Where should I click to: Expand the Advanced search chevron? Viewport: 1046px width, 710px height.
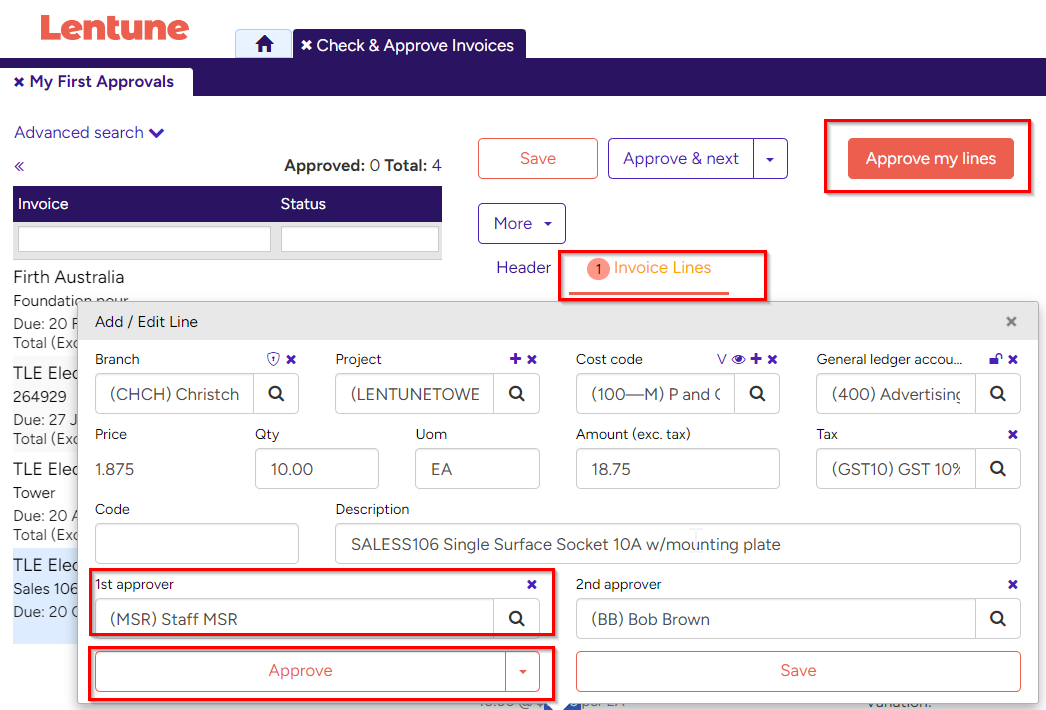pos(157,132)
